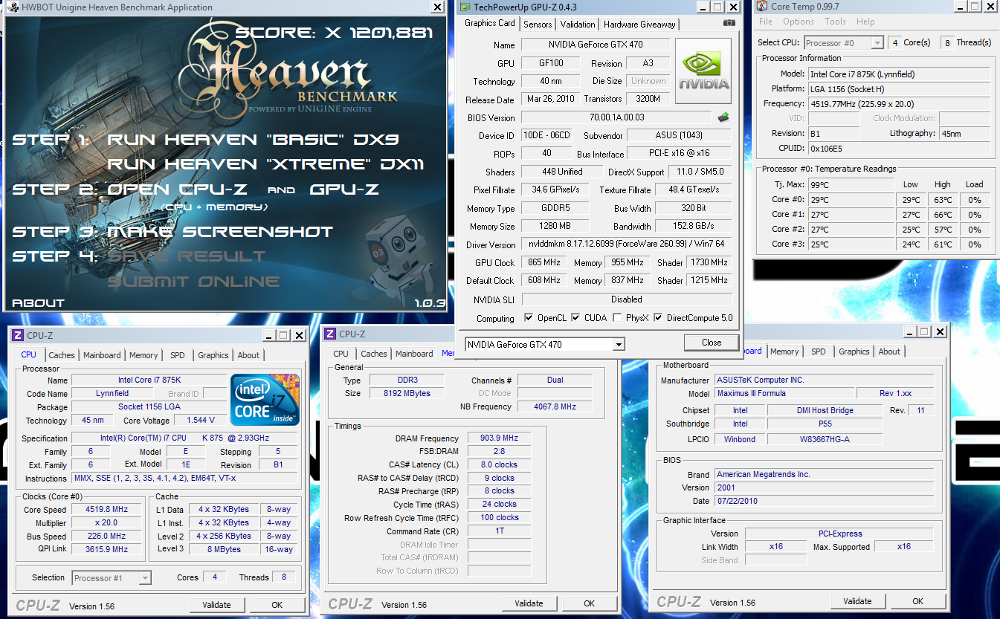
Task: Switch to Caches tab in CPU-Z CPU window
Action: (61, 355)
